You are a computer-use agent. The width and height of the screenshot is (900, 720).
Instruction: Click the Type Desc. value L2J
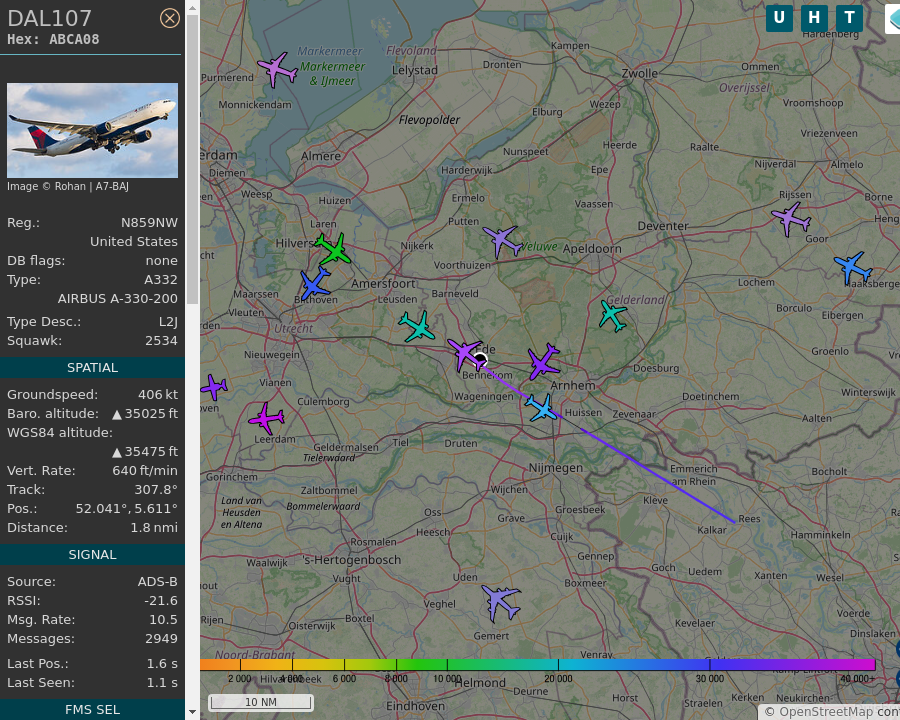point(168,322)
